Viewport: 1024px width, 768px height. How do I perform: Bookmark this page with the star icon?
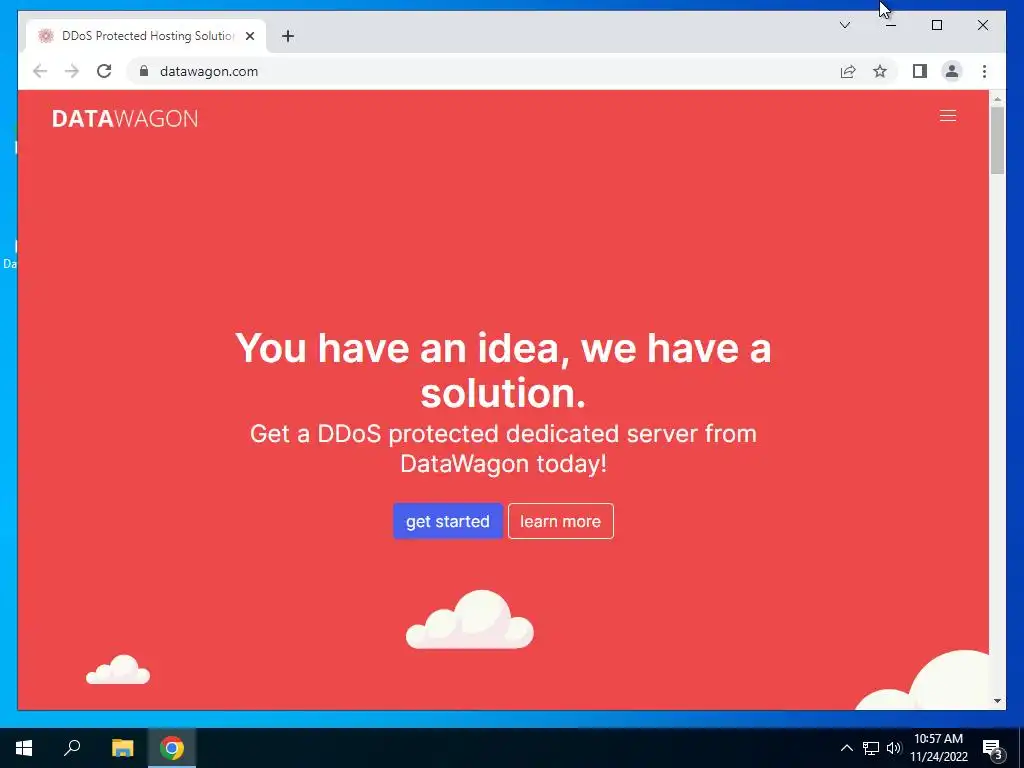pyautogui.click(x=880, y=71)
